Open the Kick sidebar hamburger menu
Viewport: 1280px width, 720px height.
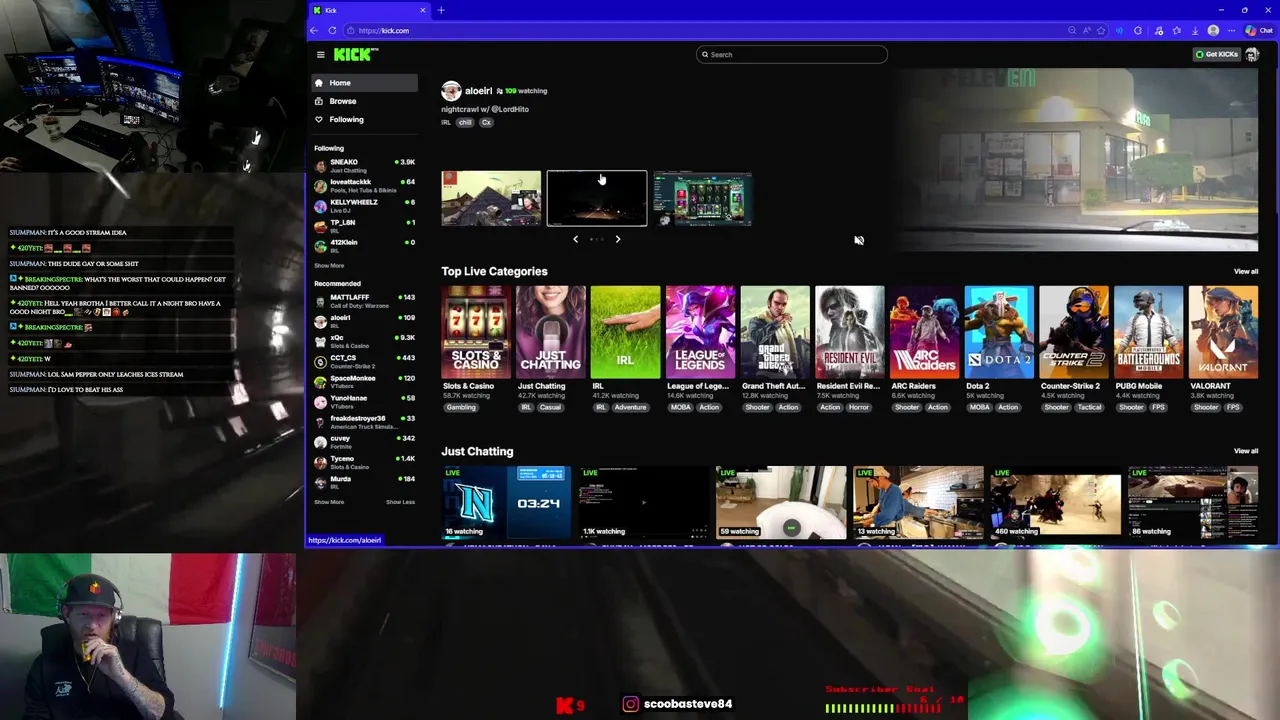(x=320, y=55)
